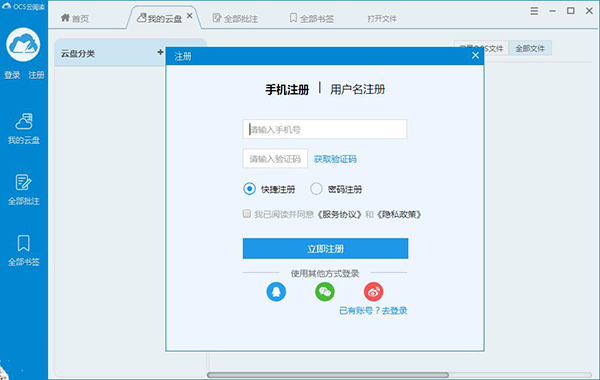This screenshot has width=600, height=380.
Task: Focus the 请输入验证码 input field
Action: 275,158
